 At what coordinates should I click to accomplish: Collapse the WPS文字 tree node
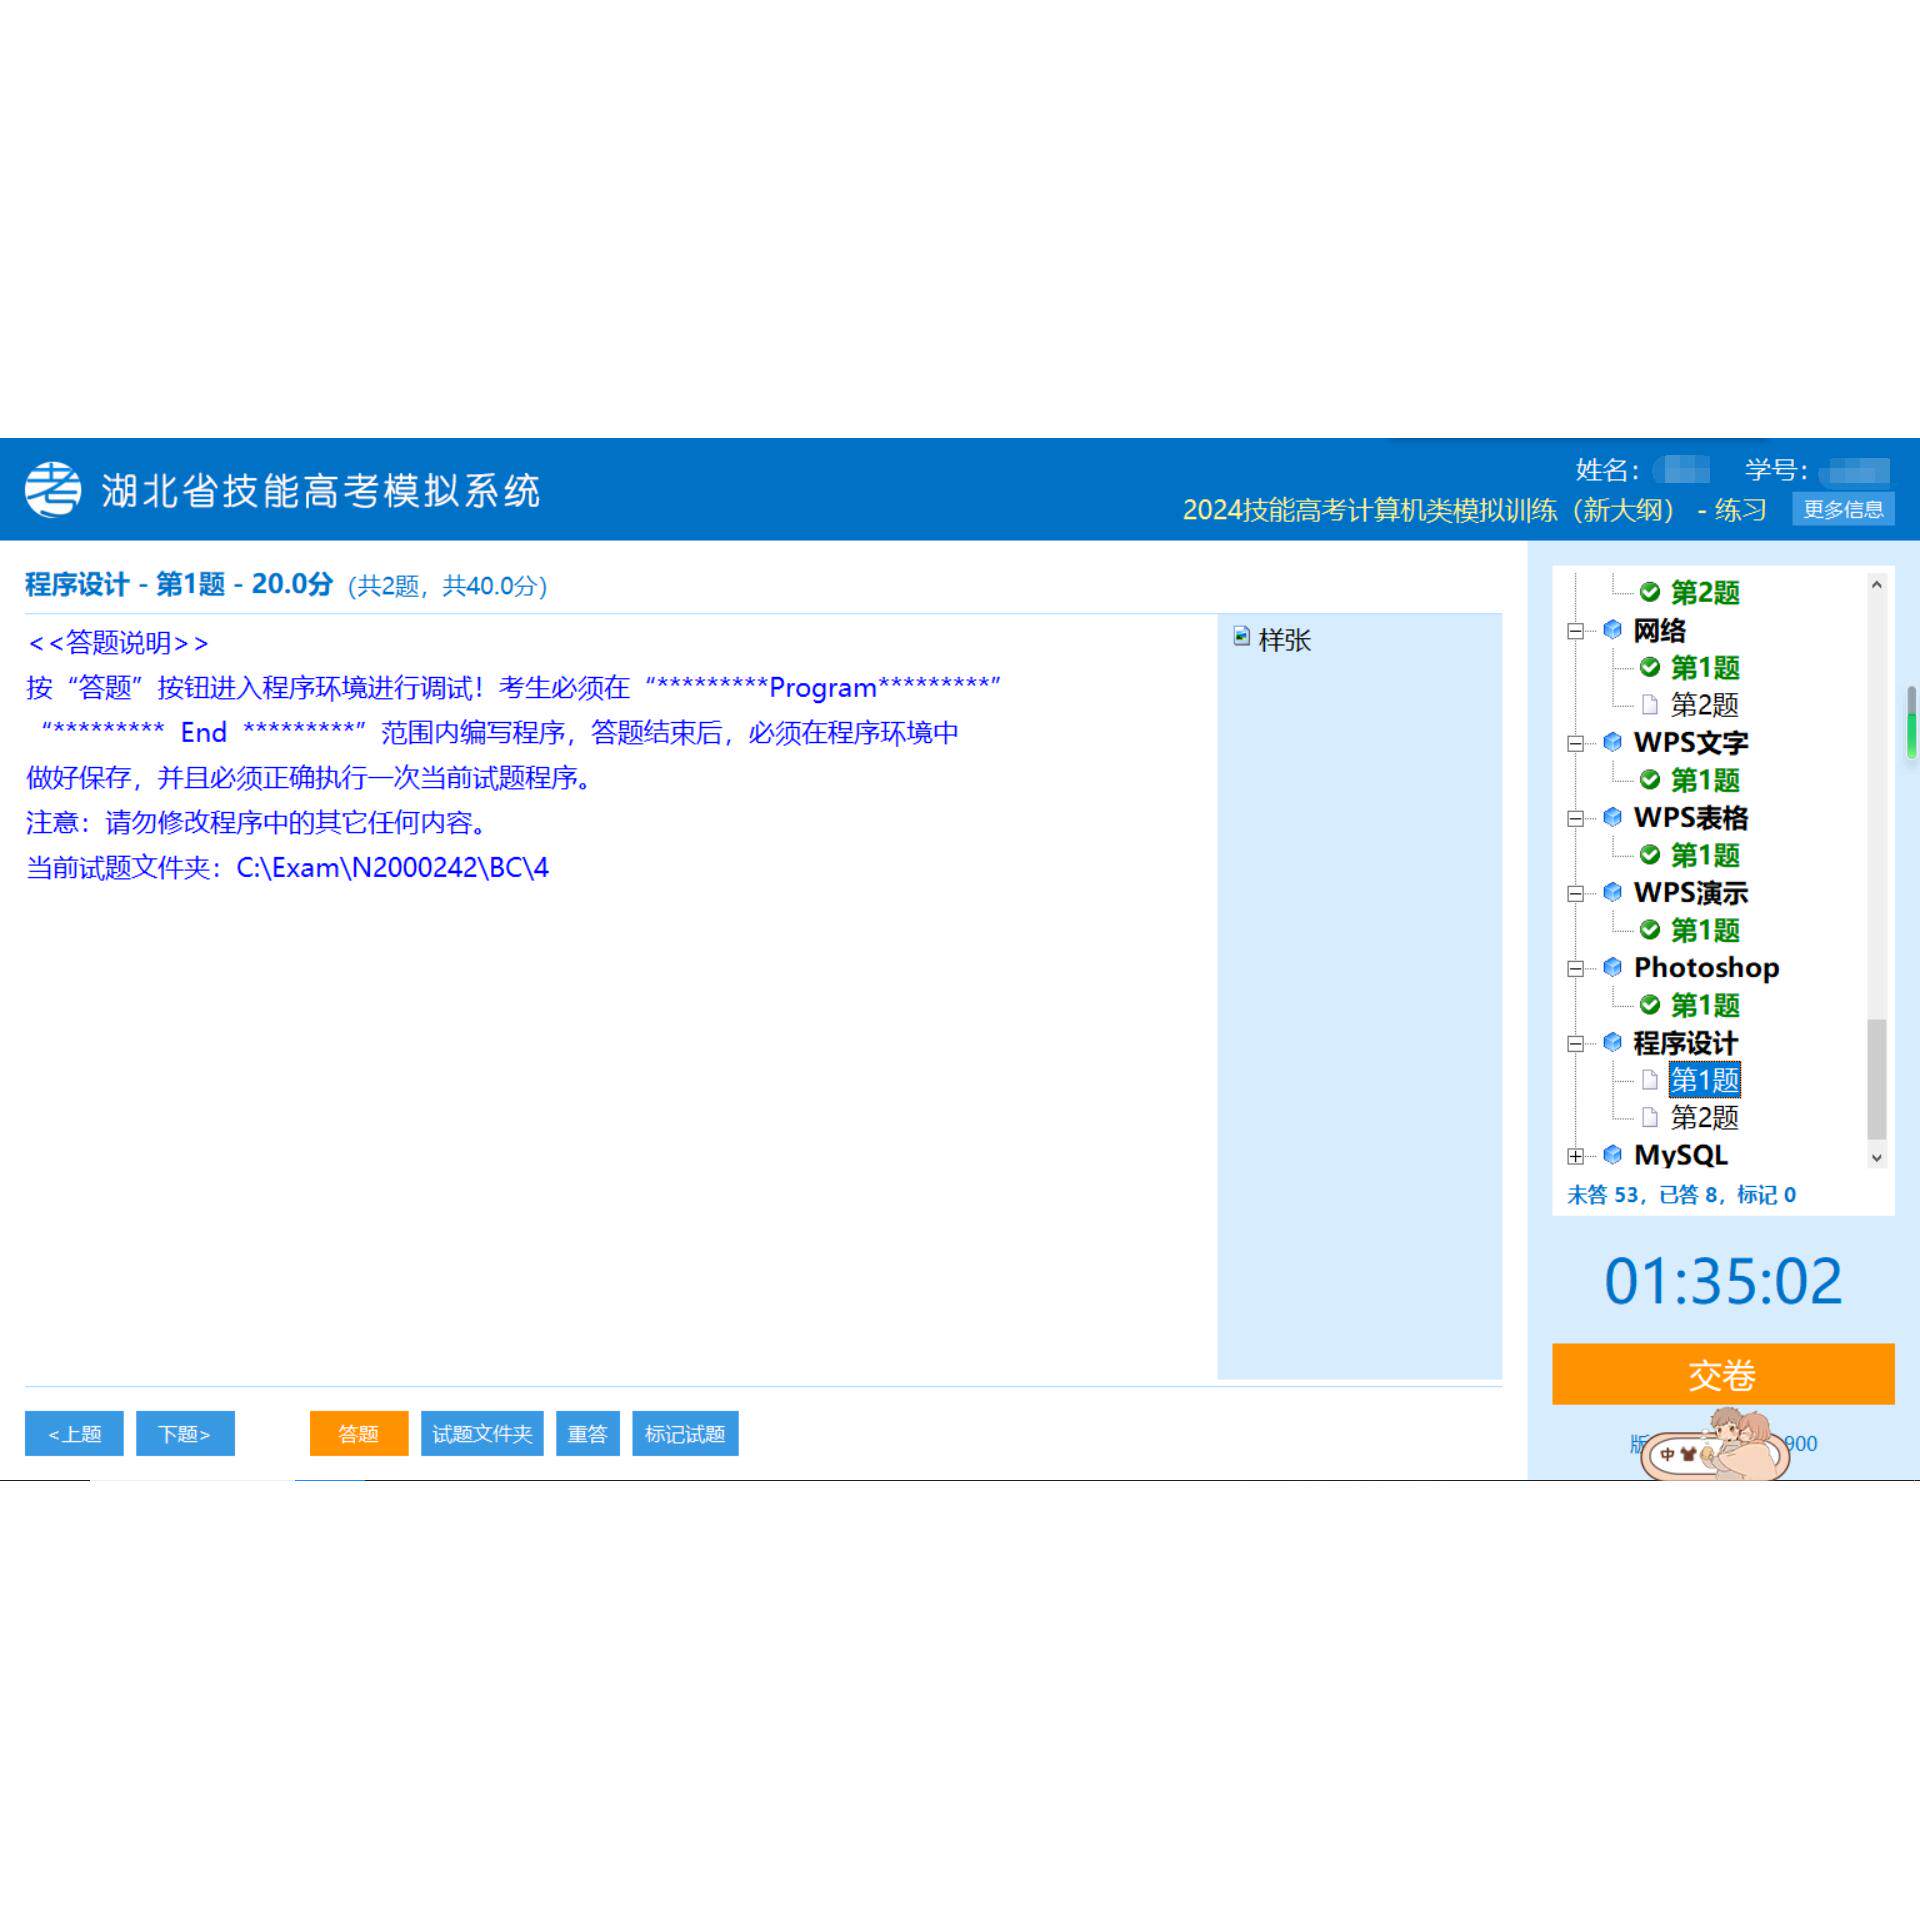click(1575, 743)
